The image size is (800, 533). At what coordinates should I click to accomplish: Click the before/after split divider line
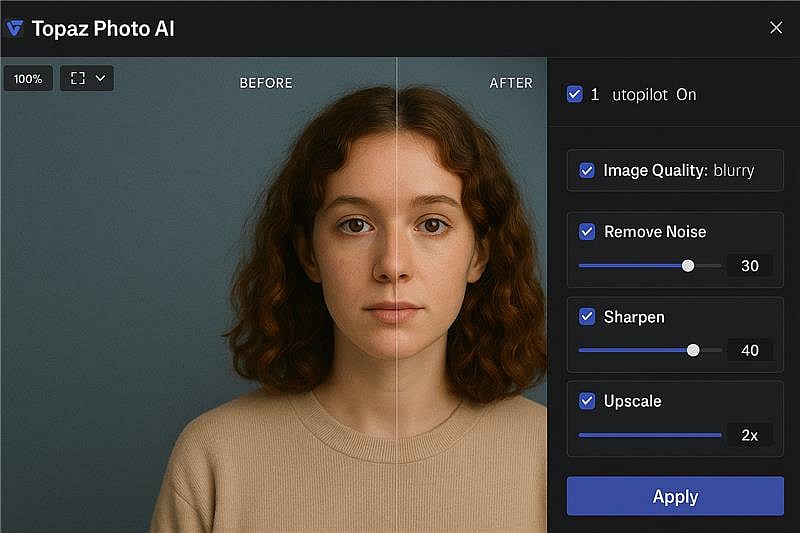(x=397, y=300)
